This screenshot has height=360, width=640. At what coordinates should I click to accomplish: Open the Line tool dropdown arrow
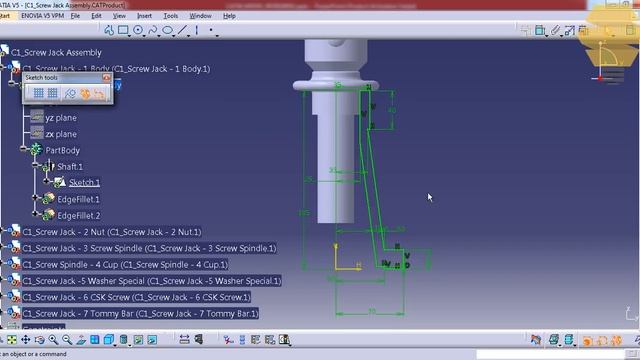click(x=188, y=36)
